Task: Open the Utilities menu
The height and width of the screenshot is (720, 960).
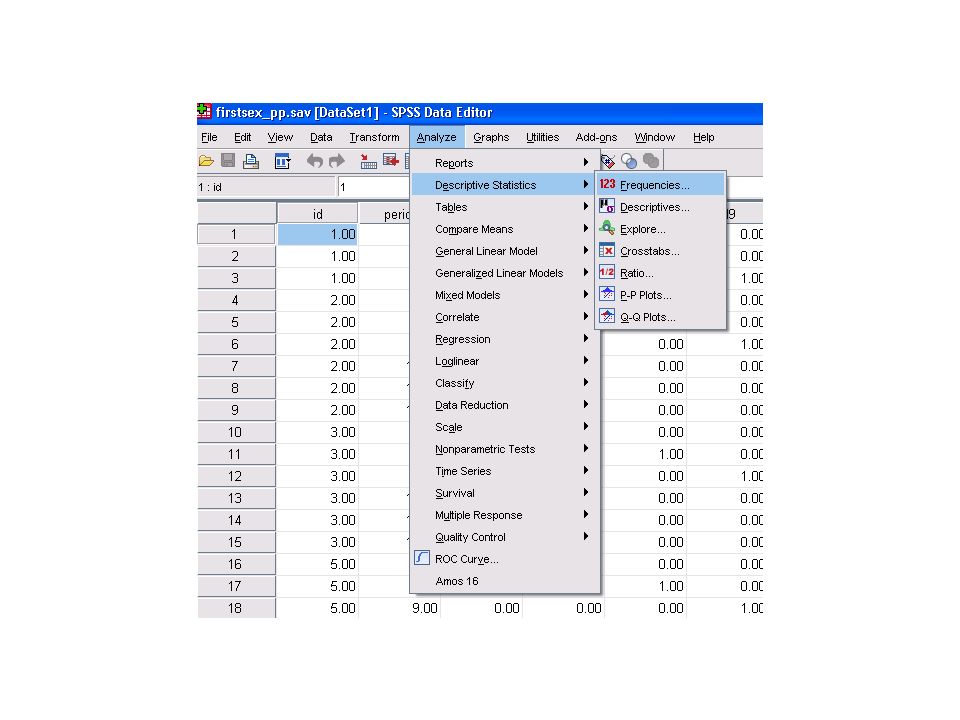Action: tap(542, 137)
